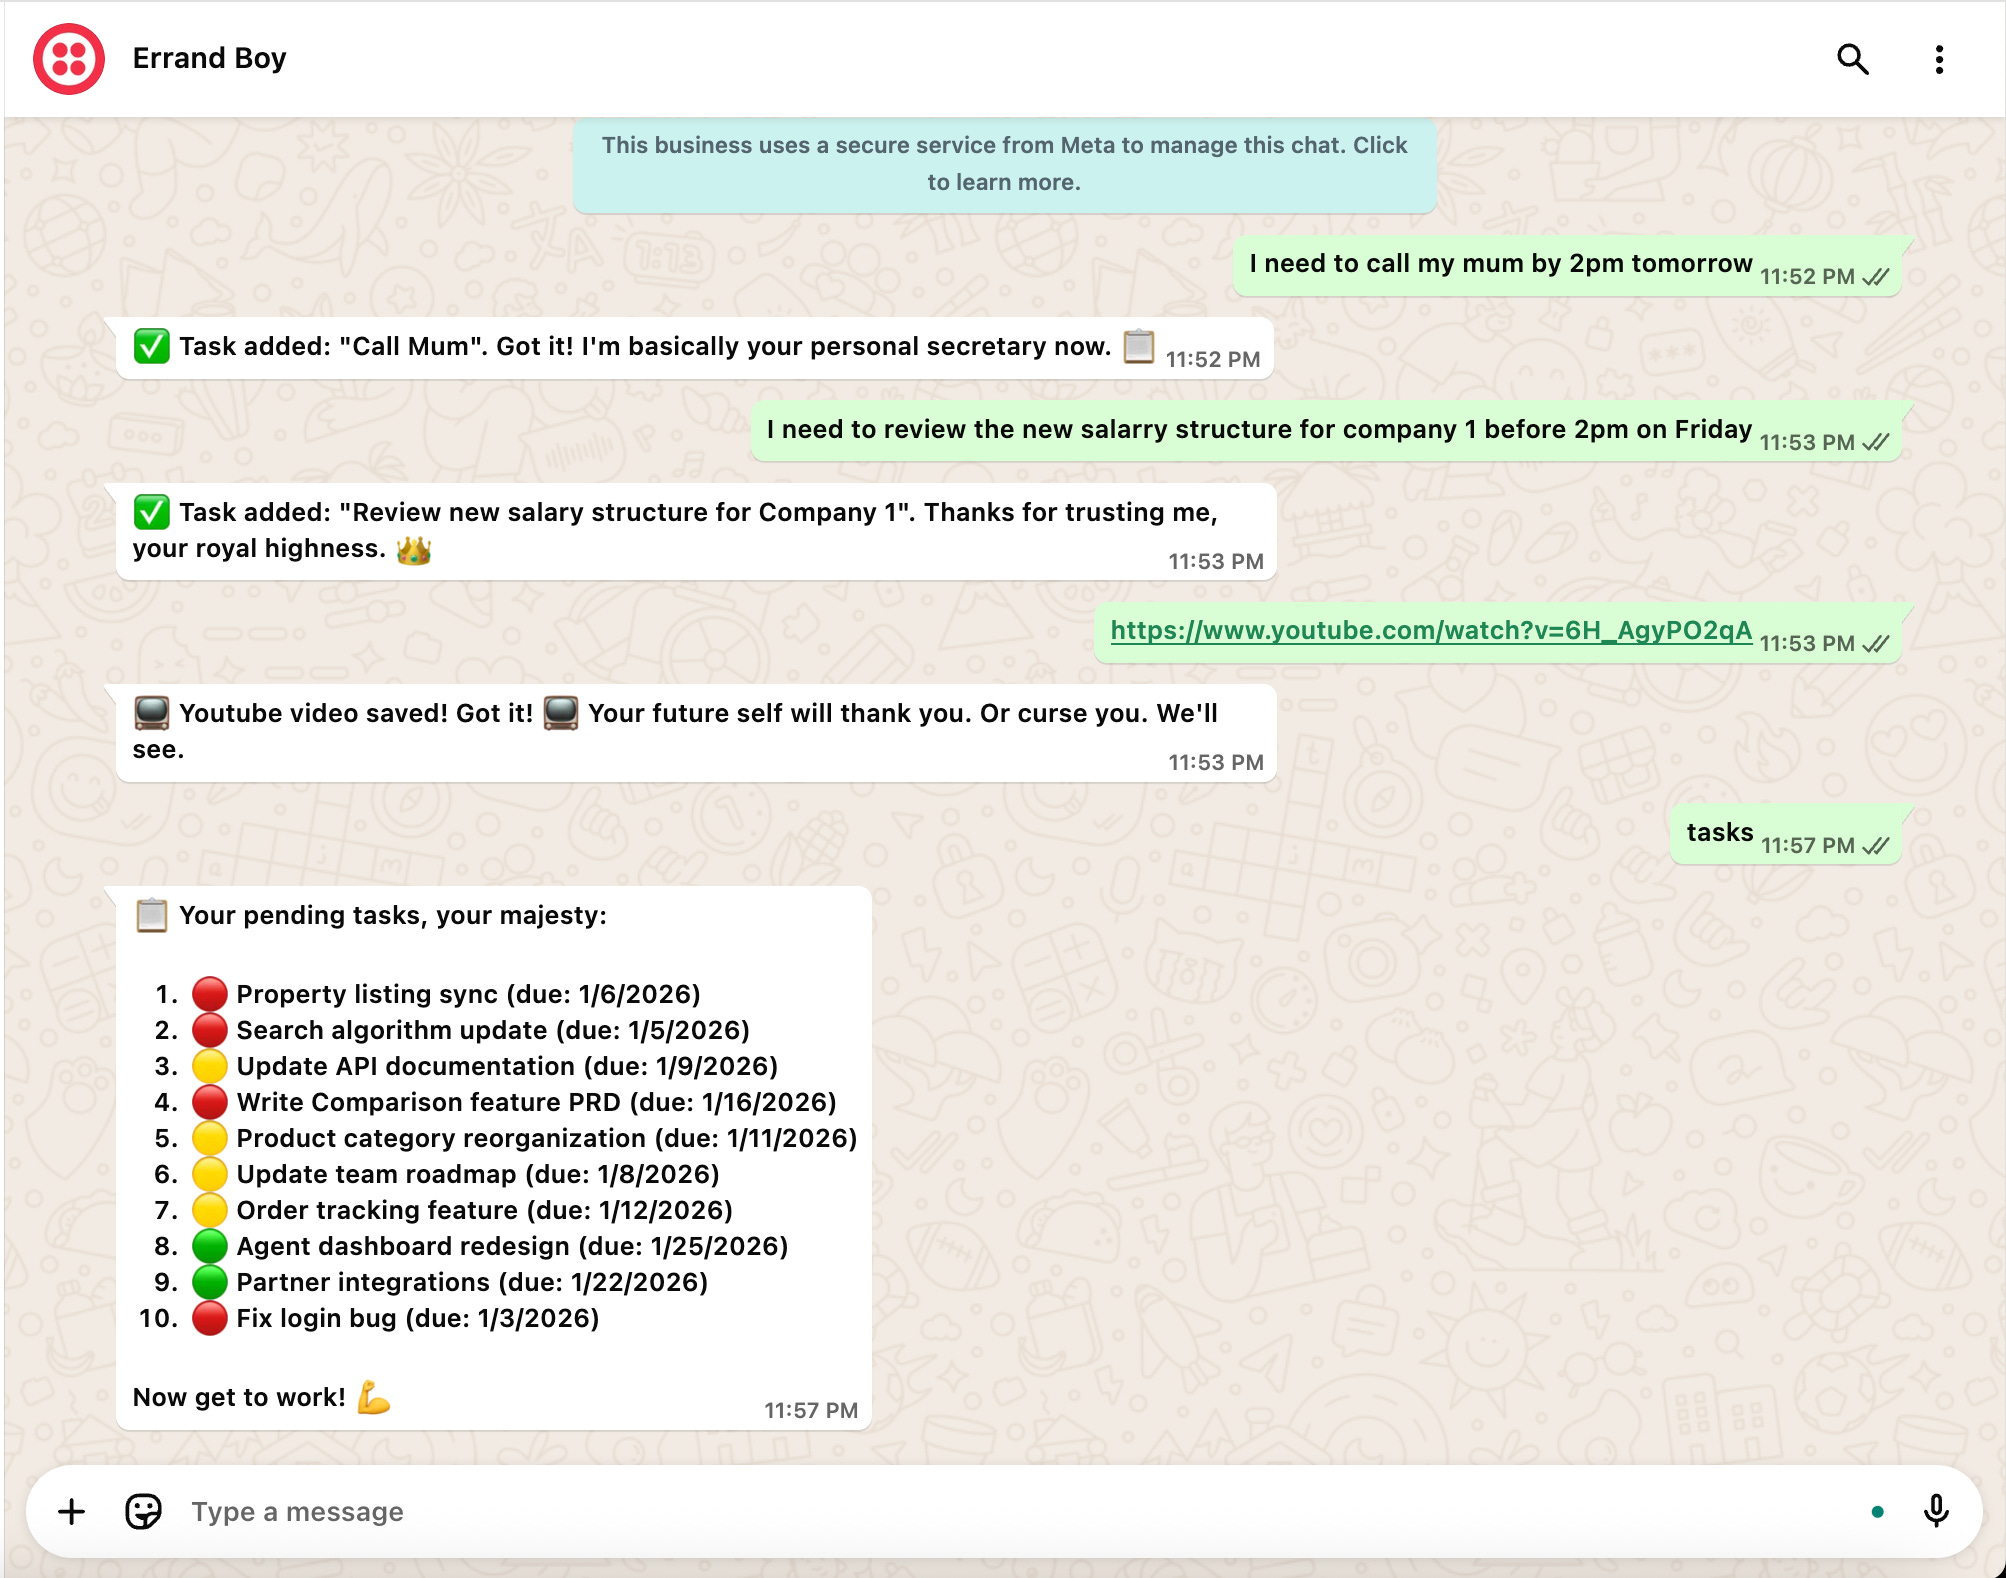Viewport: 2006px width, 1578px height.
Task: Click the read-receipt ticks on tasks message
Action: point(1876,846)
